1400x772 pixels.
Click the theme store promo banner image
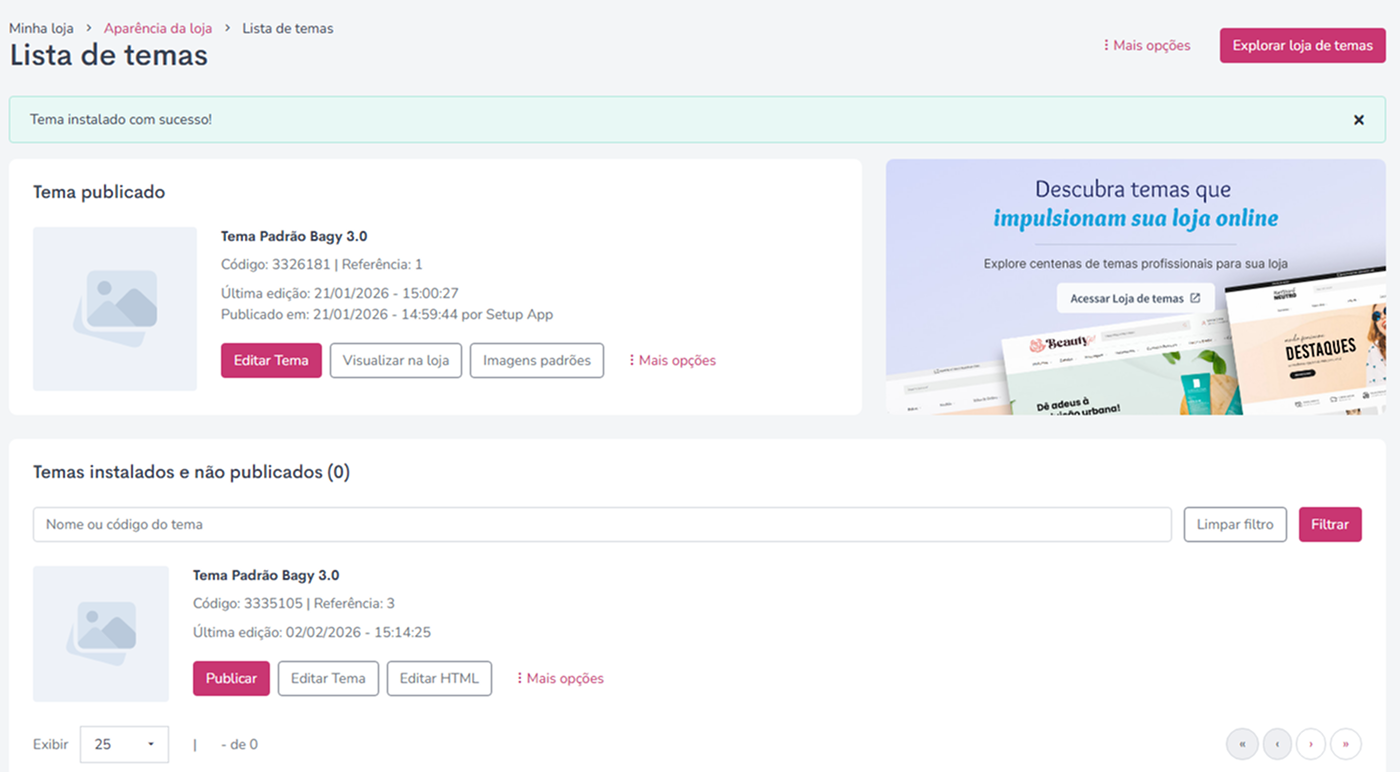click(1136, 287)
